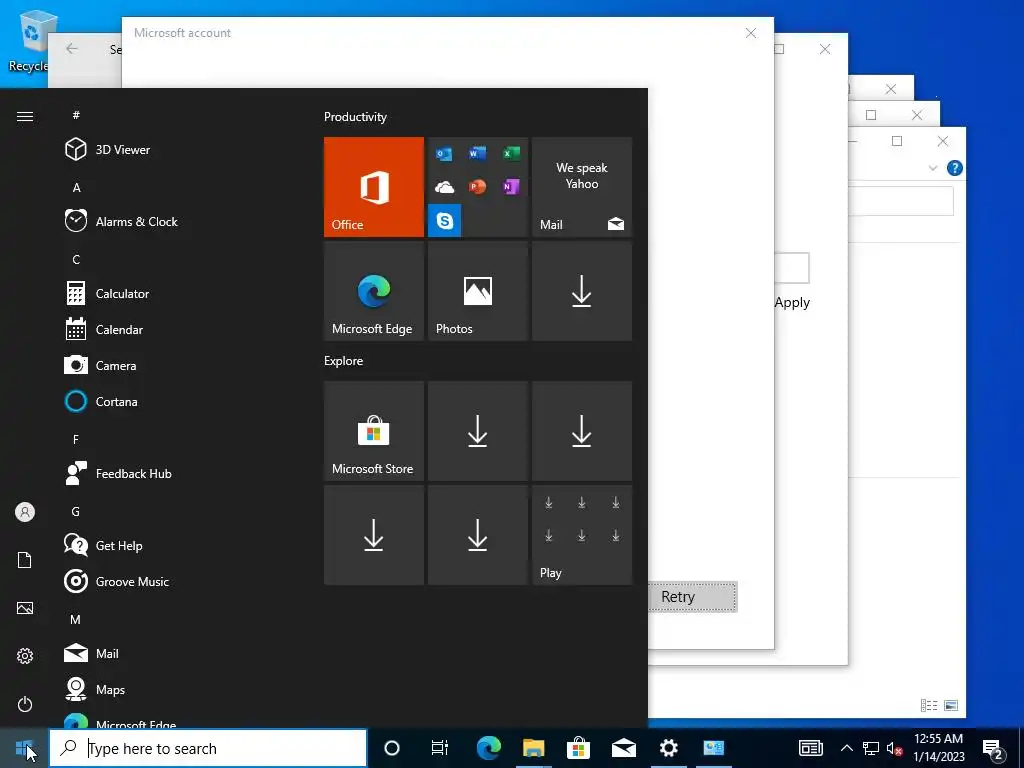The width and height of the screenshot is (1024, 768).
Task: Jump to letter C header in the app list
Action: (76, 260)
